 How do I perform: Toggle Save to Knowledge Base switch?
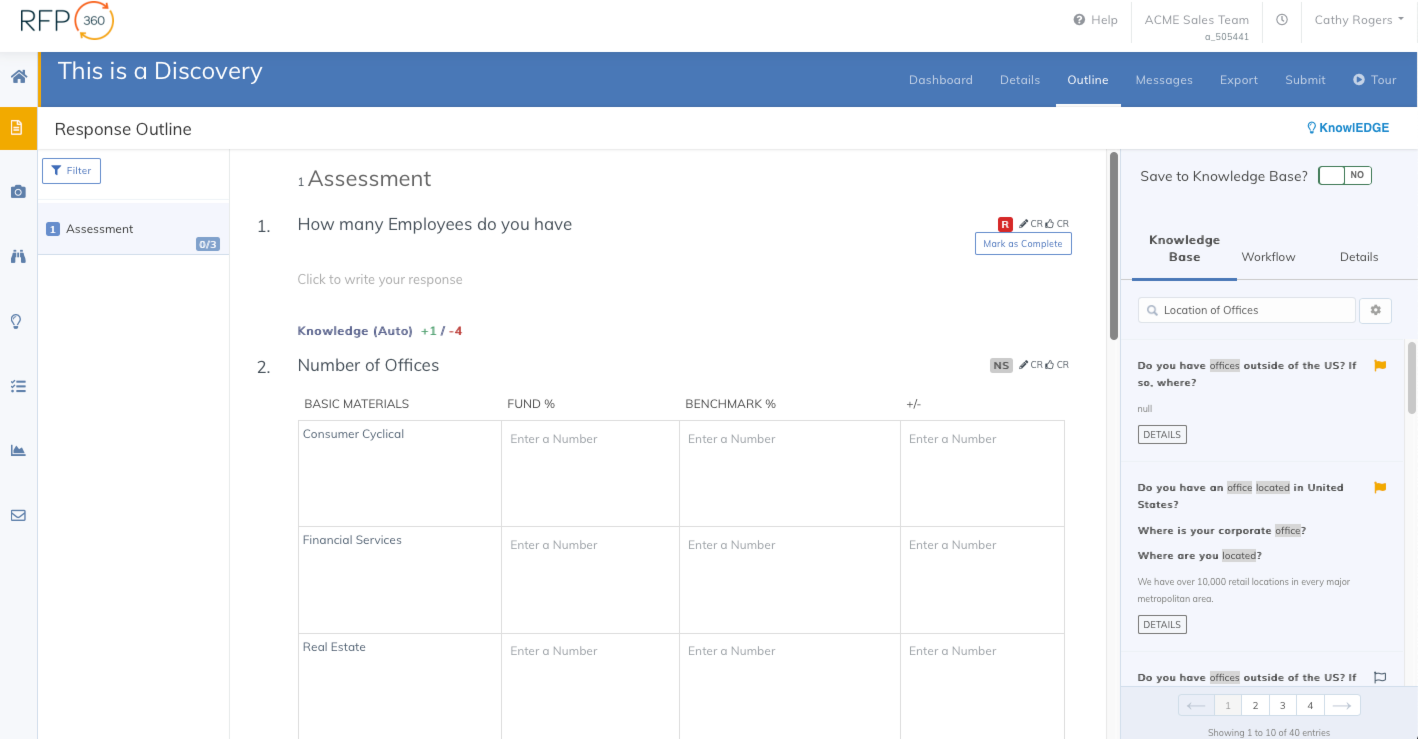1344,176
